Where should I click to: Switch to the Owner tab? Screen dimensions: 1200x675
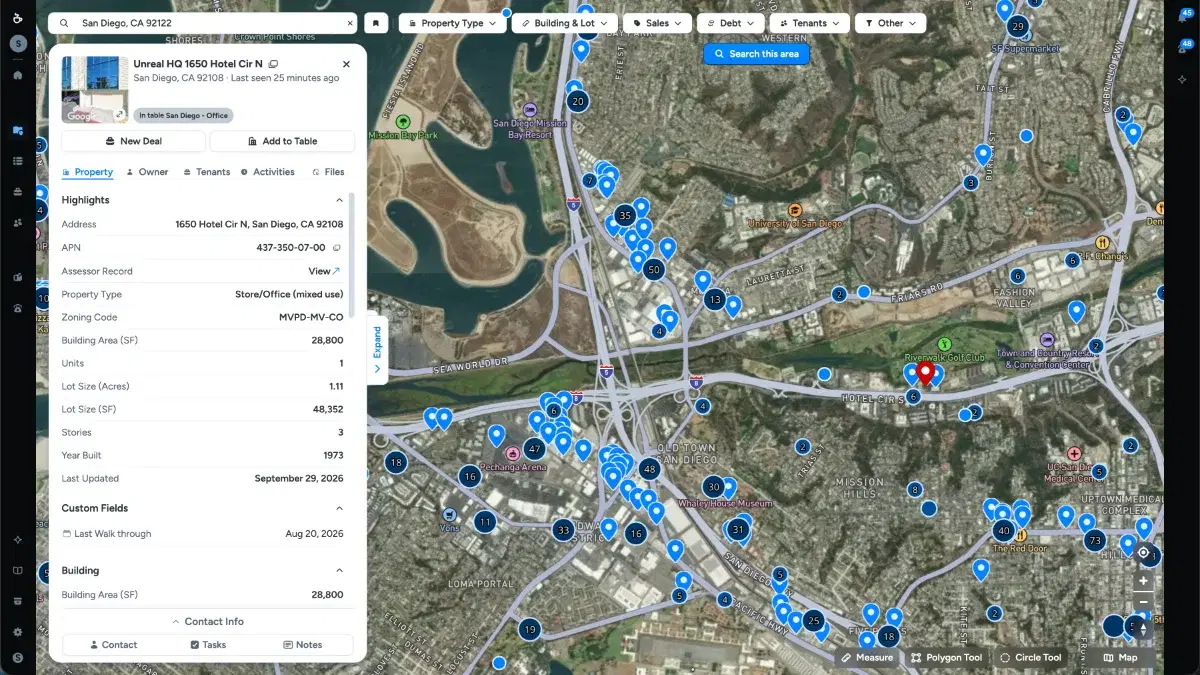click(x=147, y=172)
